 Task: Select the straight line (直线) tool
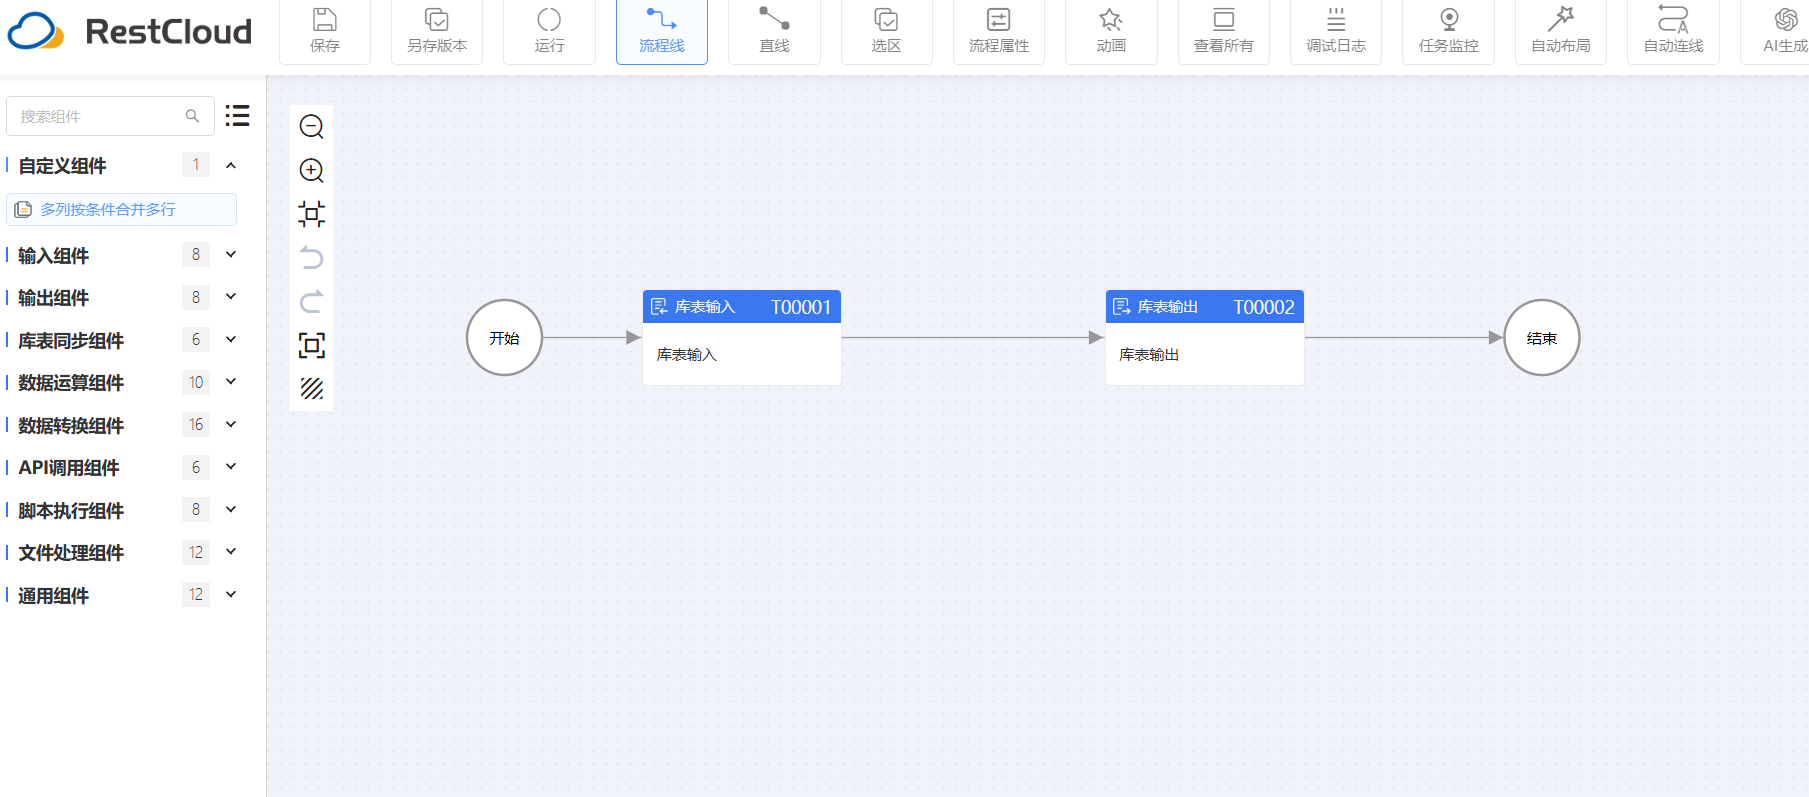[x=774, y=31]
